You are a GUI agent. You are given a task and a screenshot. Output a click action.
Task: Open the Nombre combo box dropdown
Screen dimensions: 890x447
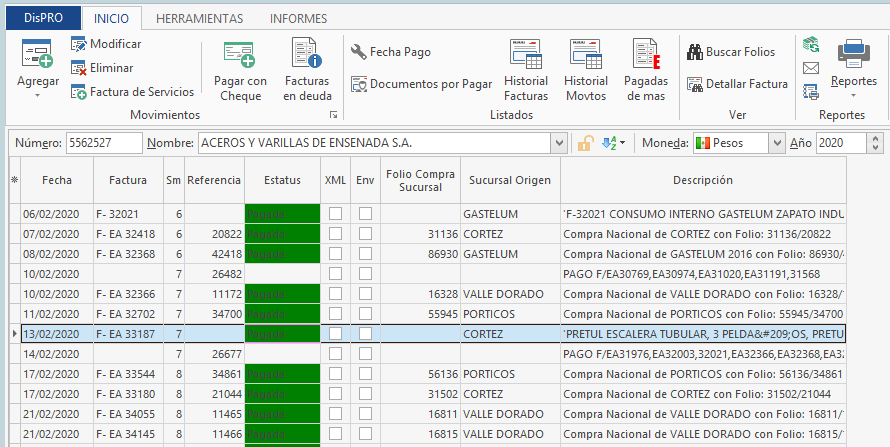pos(560,144)
